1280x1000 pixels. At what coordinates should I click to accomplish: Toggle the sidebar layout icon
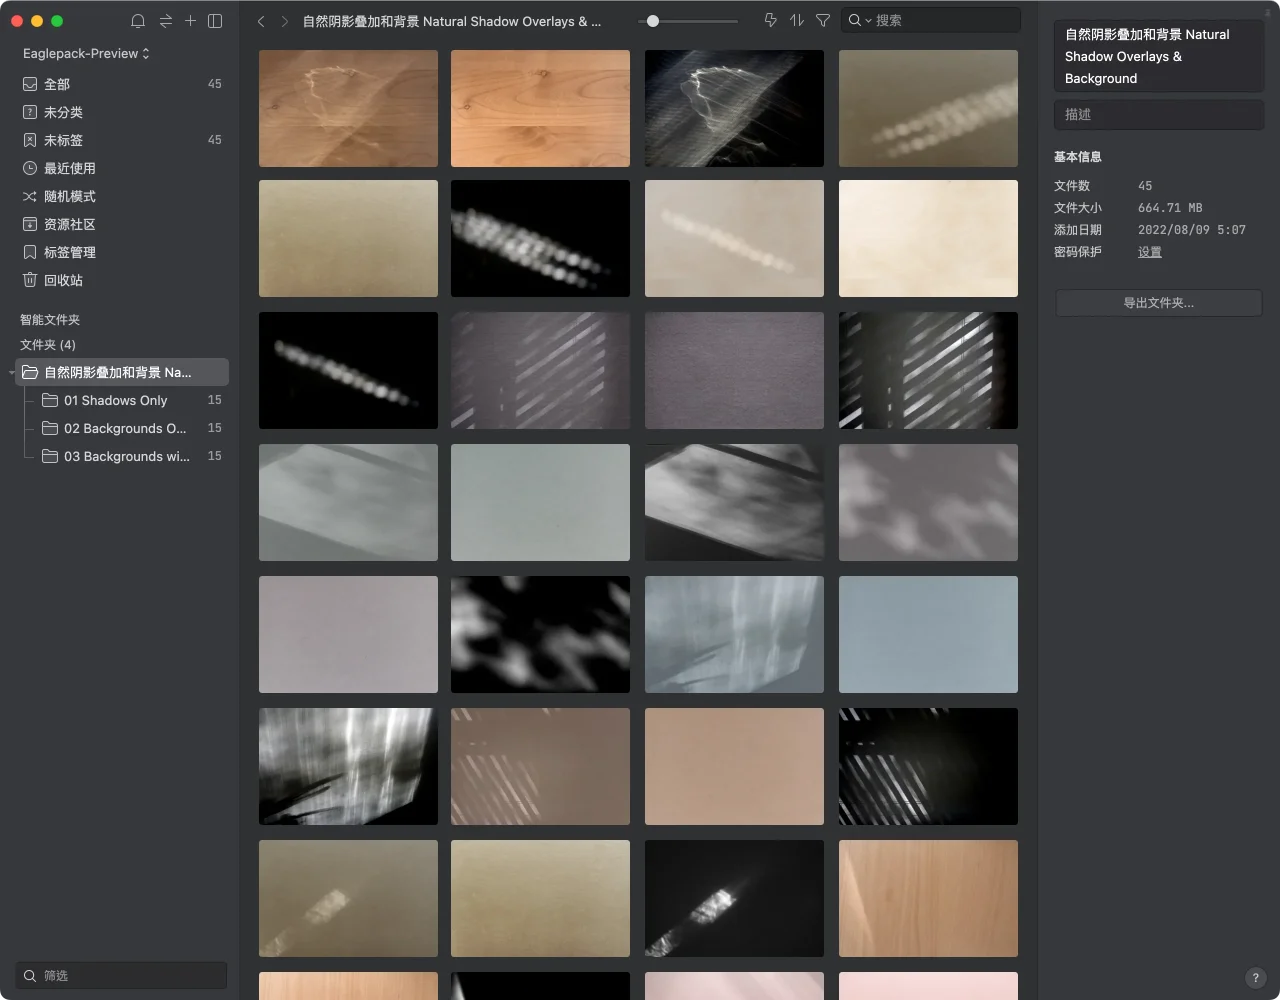point(215,21)
